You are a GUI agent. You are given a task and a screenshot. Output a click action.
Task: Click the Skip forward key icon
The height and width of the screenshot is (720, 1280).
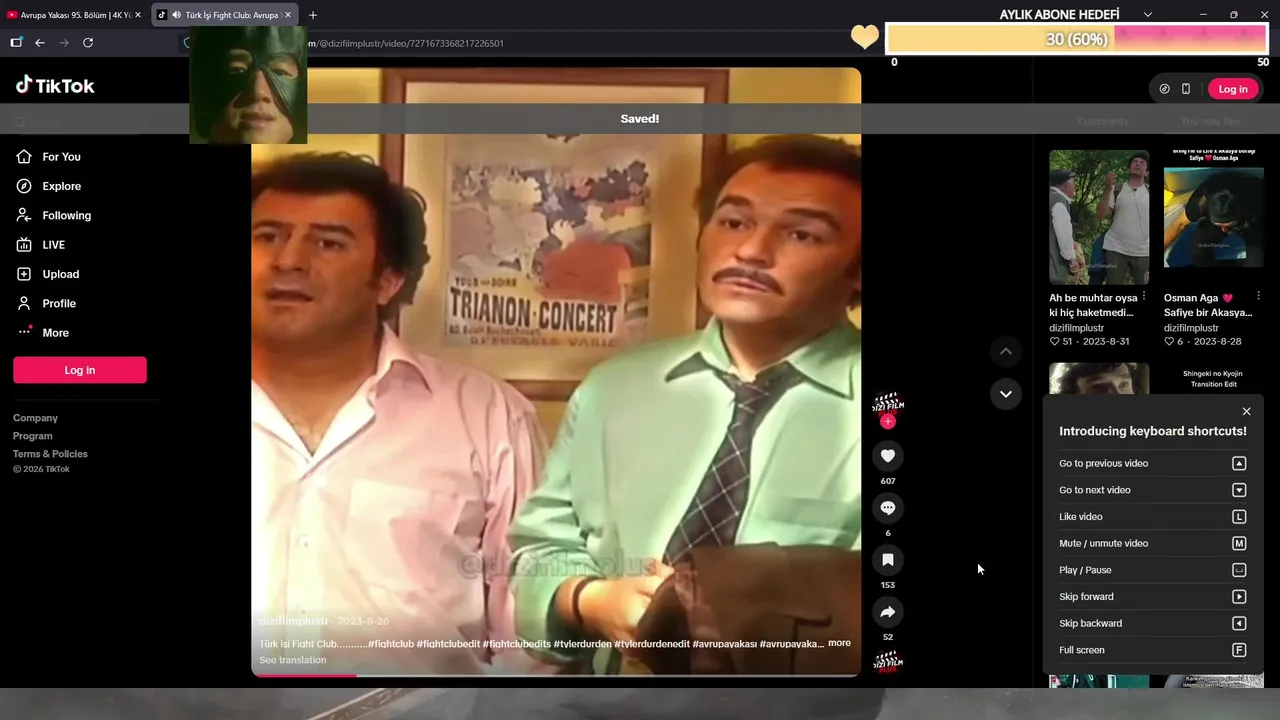[1239, 597]
